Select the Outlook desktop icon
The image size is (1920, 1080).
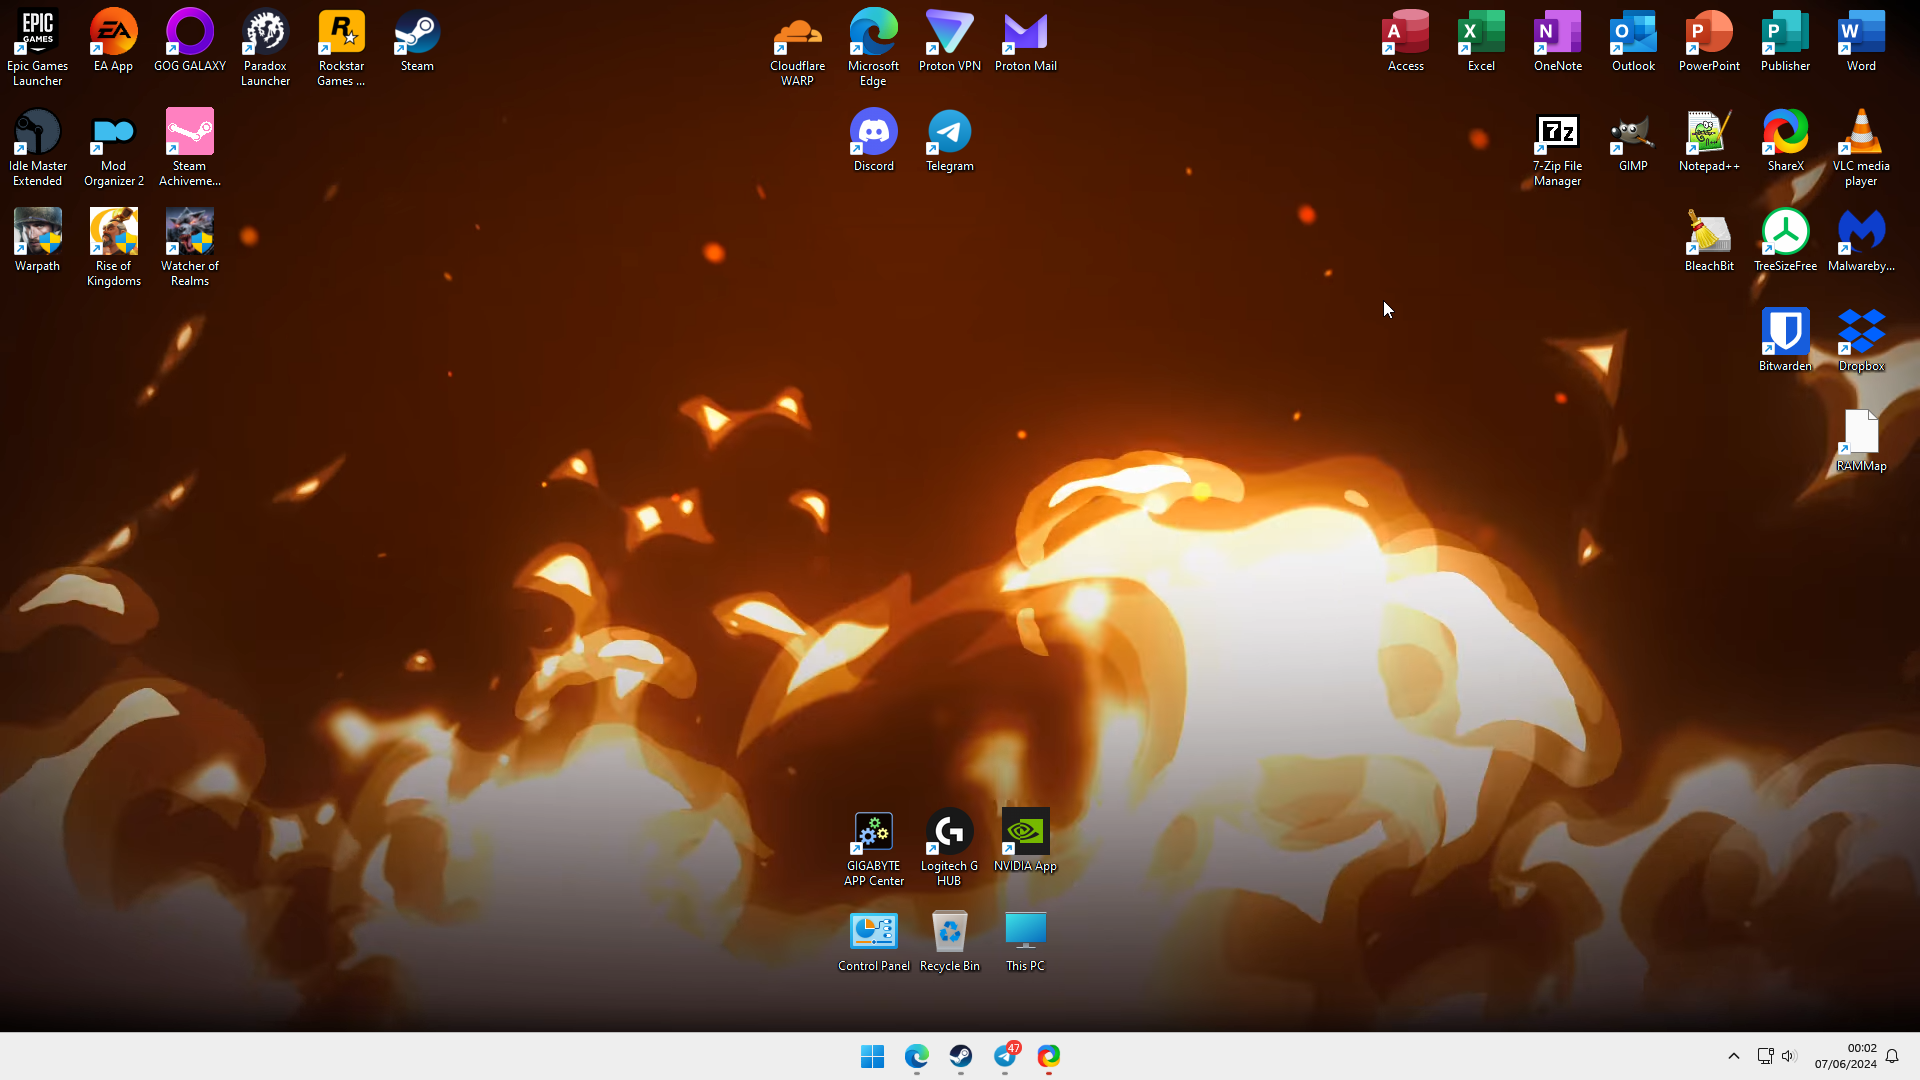(1634, 40)
